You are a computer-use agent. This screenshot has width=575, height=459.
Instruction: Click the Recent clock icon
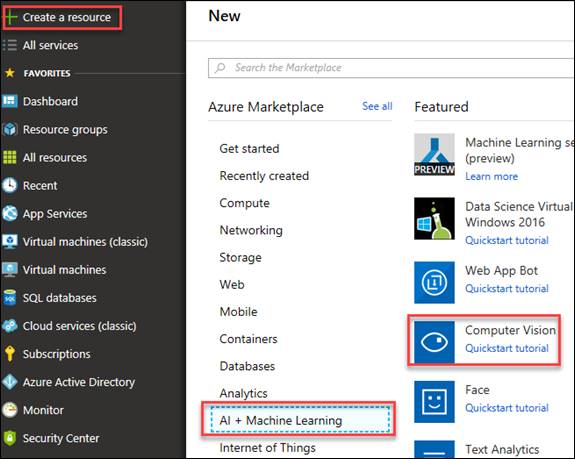pyautogui.click(x=10, y=185)
